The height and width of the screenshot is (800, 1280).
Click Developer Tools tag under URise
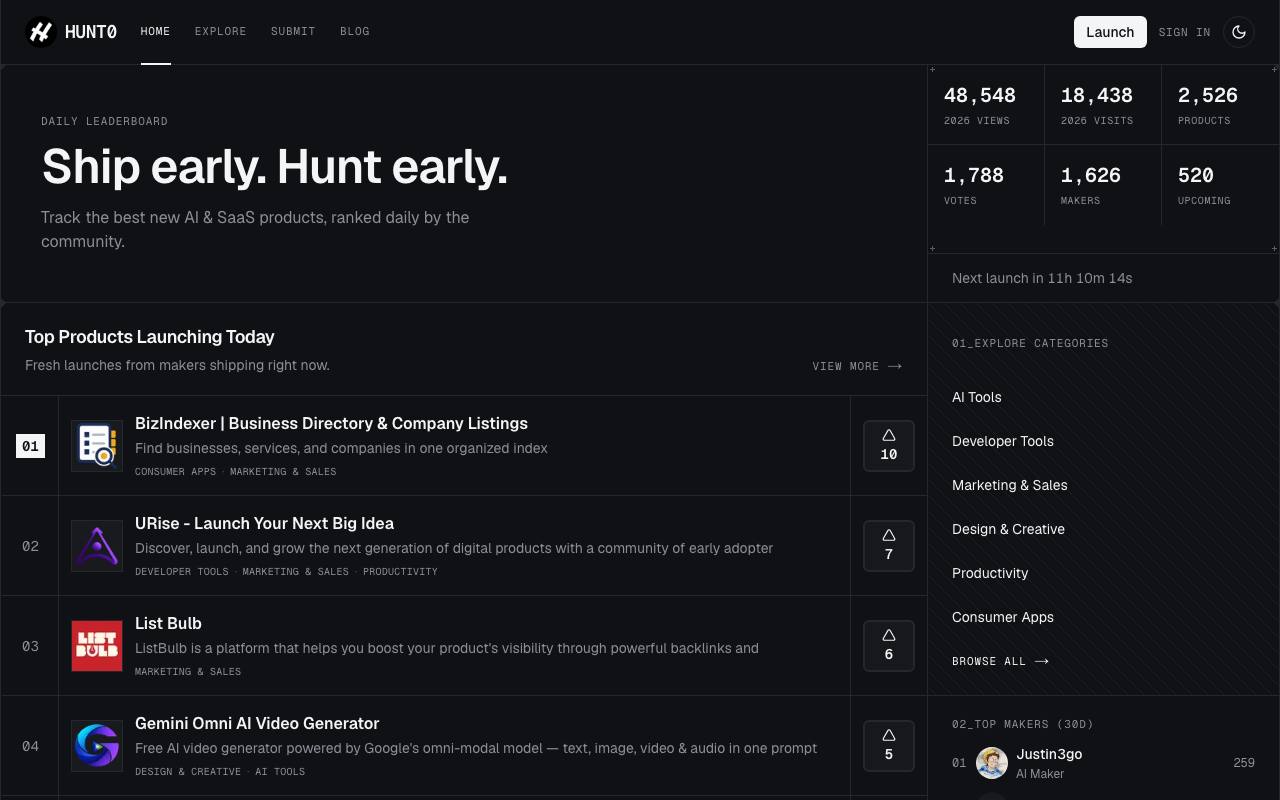pos(182,571)
